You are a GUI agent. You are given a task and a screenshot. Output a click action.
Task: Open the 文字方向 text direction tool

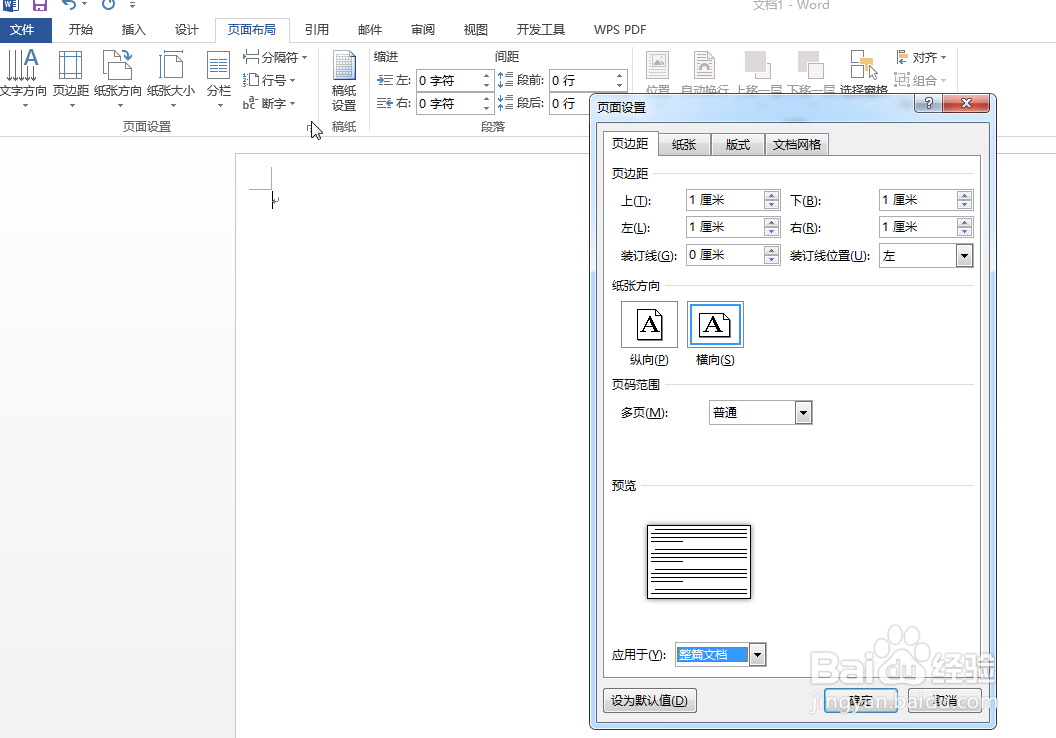click(x=23, y=78)
